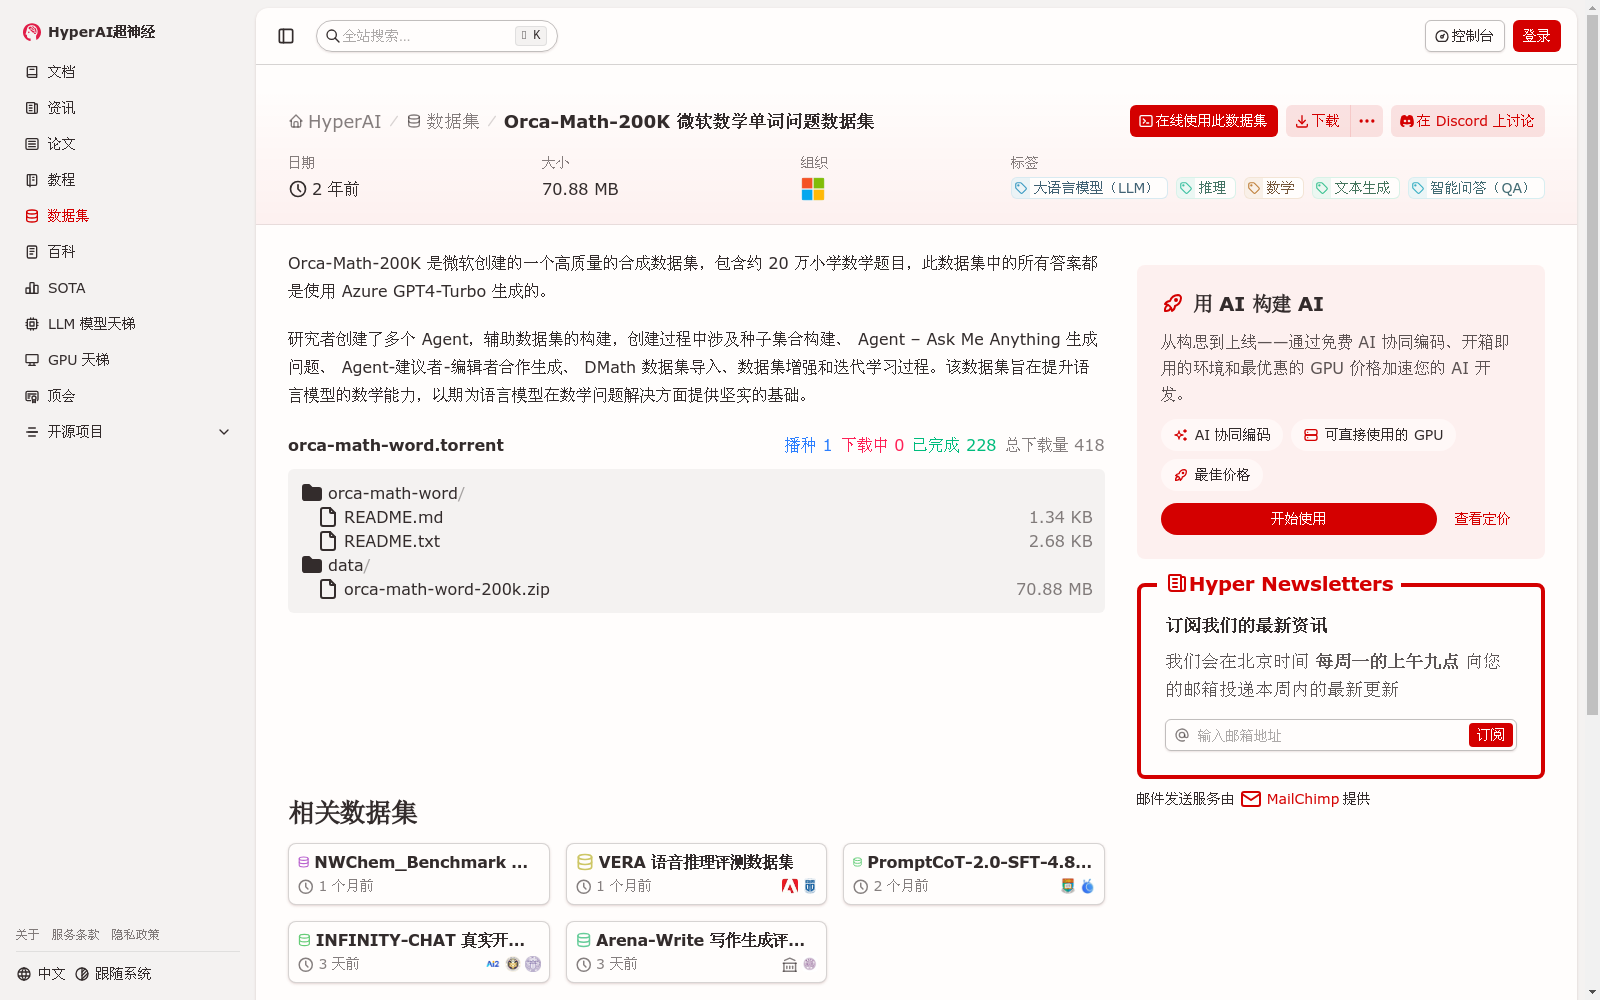Click the 播种 1 status text
1600x1000 pixels.
(x=808, y=445)
